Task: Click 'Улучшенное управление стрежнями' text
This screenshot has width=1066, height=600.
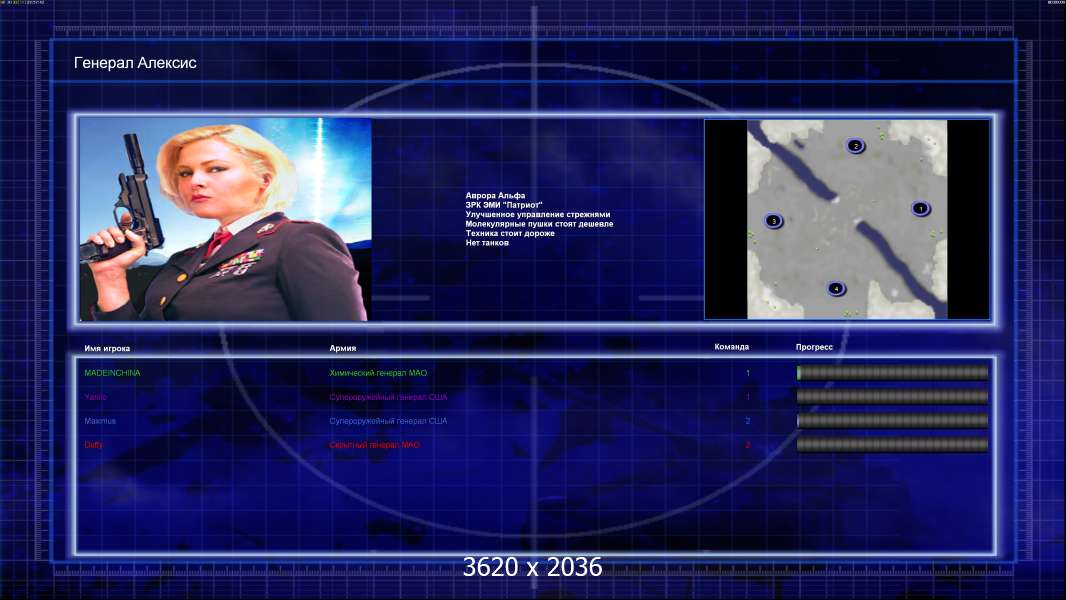Action: pos(538,215)
